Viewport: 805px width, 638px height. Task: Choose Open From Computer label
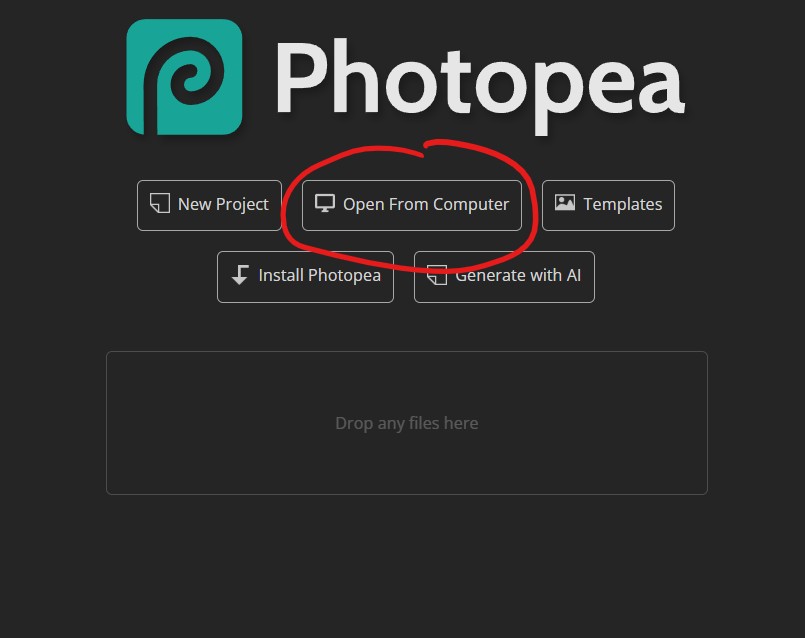pos(426,204)
